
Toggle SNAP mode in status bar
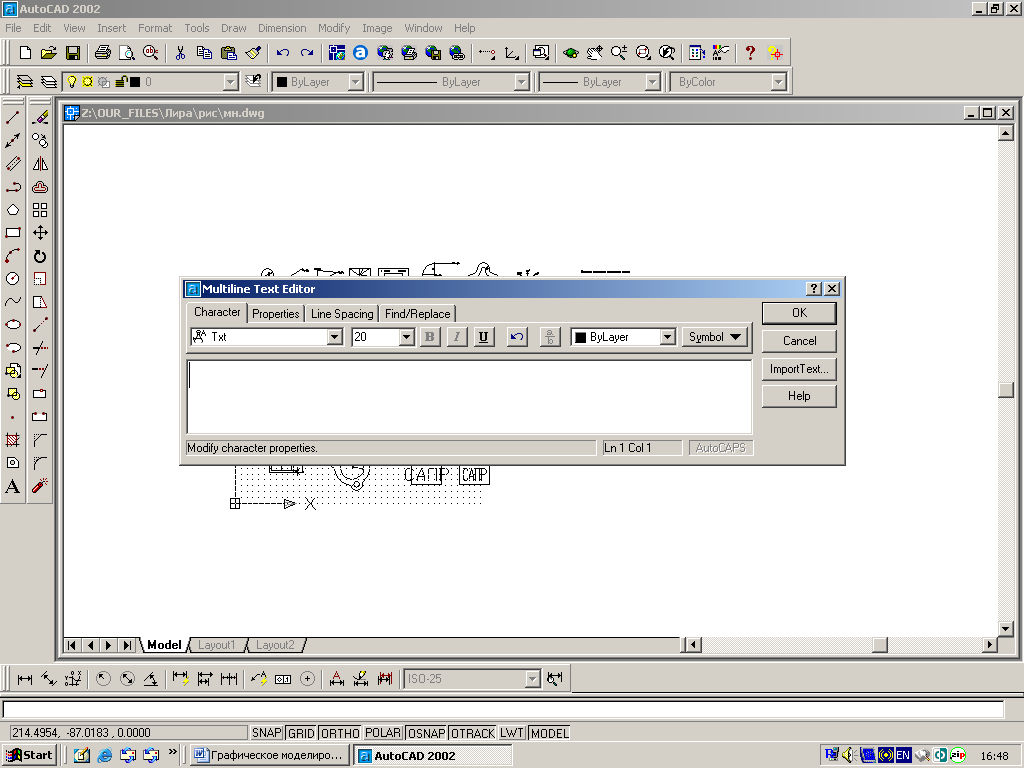(x=266, y=733)
